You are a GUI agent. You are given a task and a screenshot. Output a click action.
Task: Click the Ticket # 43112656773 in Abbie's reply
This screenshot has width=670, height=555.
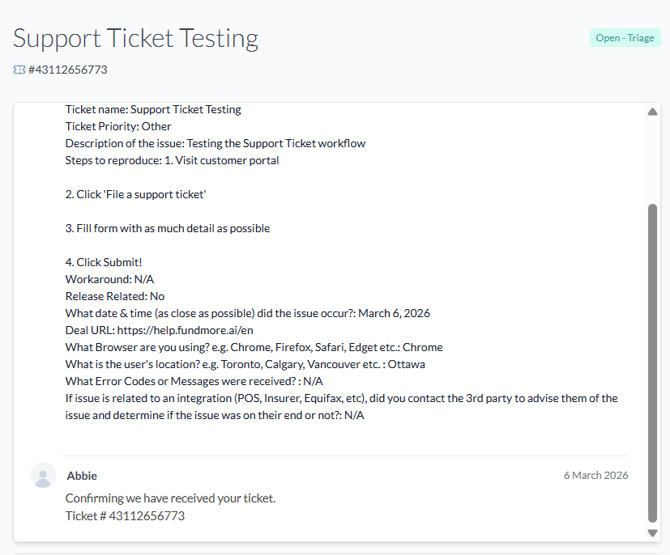point(125,516)
